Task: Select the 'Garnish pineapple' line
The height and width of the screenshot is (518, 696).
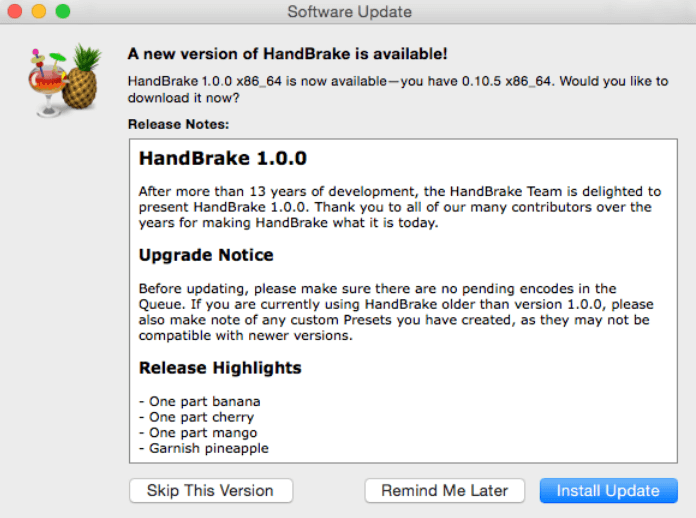Action: (204, 448)
